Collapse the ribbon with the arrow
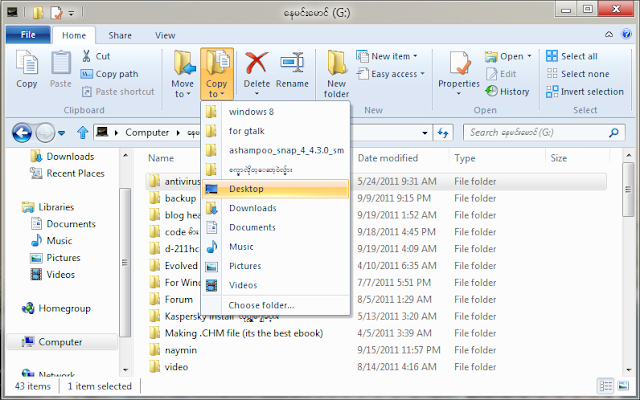 click(x=609, y=34)
